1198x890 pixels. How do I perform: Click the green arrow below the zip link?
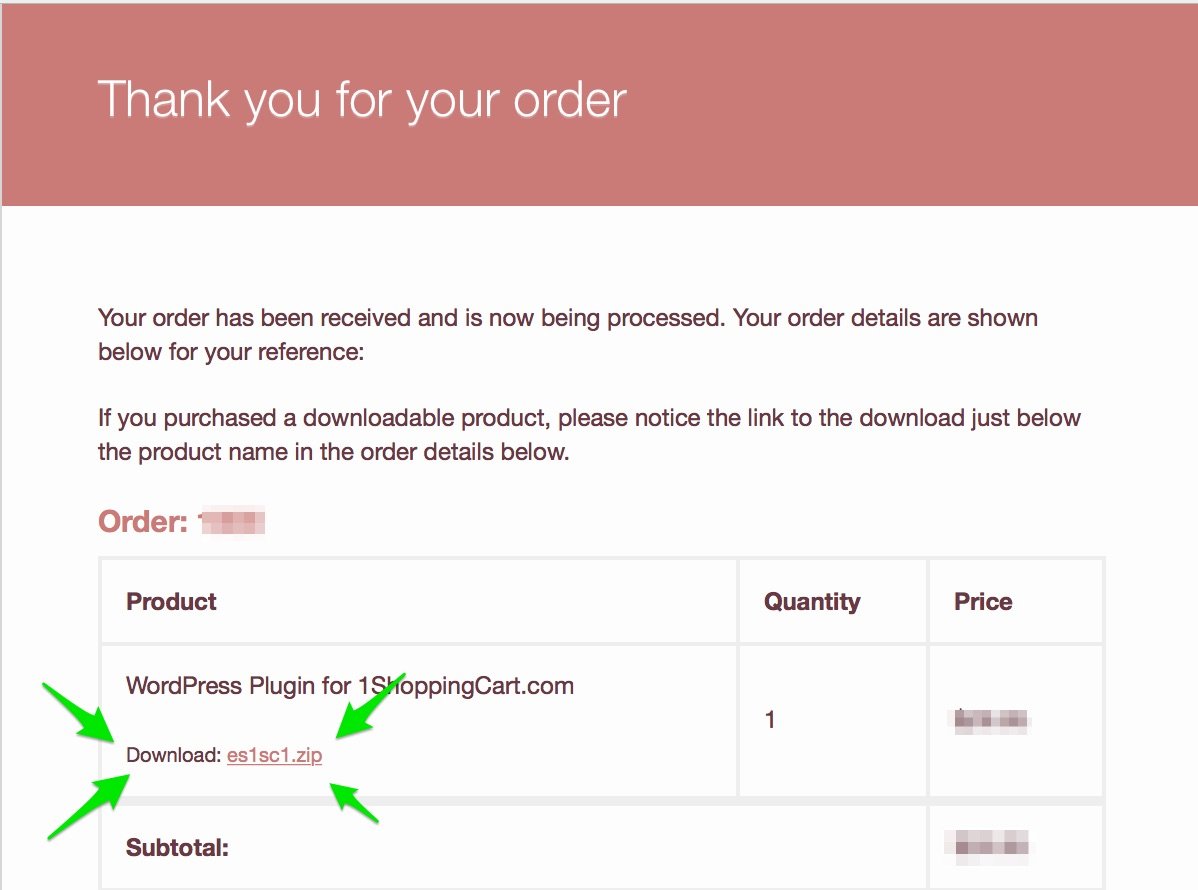pos(354,802)
